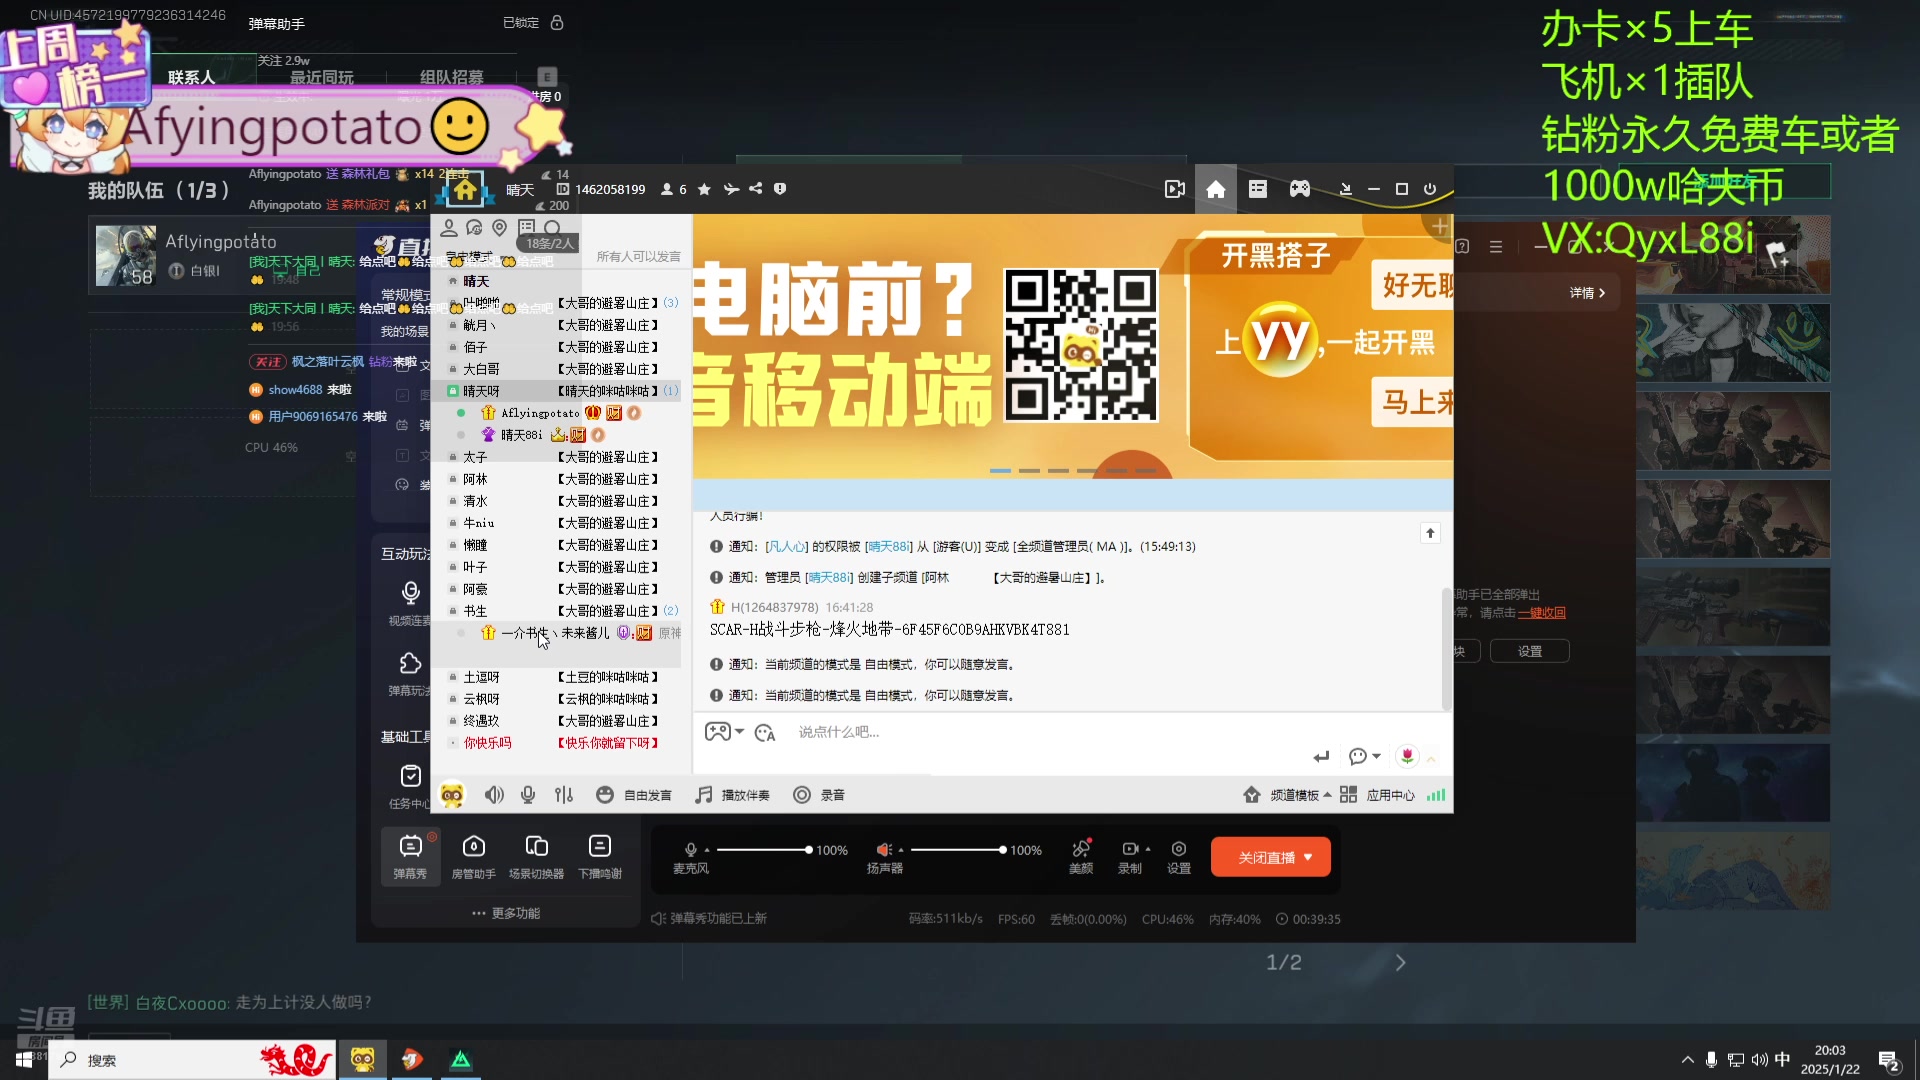Toggle the 麦克风 mic icon in stream toolbar
The width and height of the screenshot is (1920, 1080).
[691, 849]
